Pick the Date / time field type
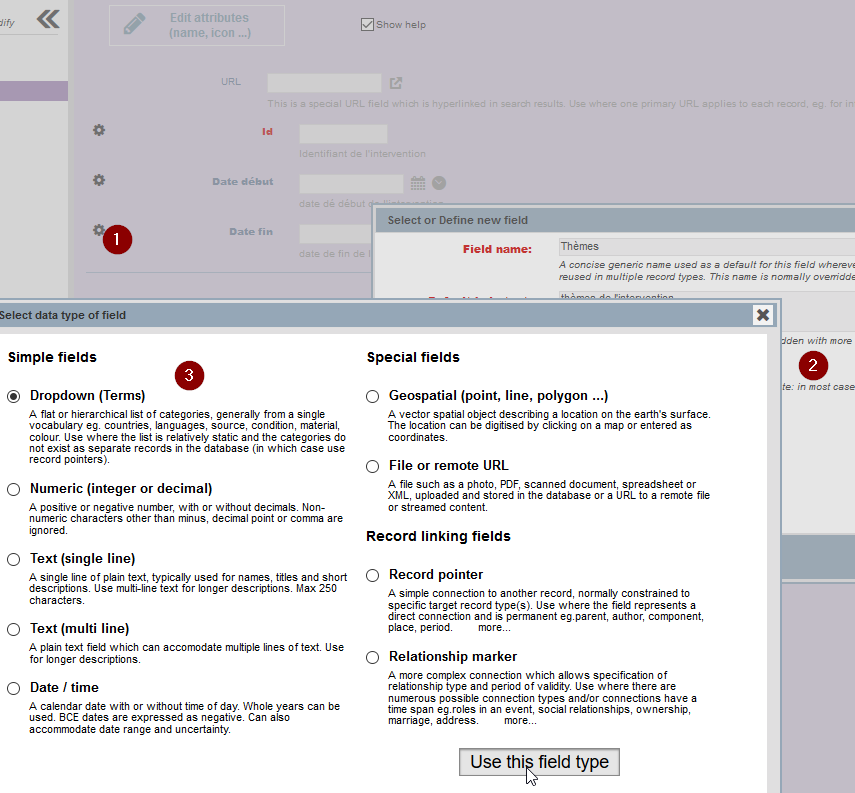Viewport: 855px width, 793px height. coord(14,688)
